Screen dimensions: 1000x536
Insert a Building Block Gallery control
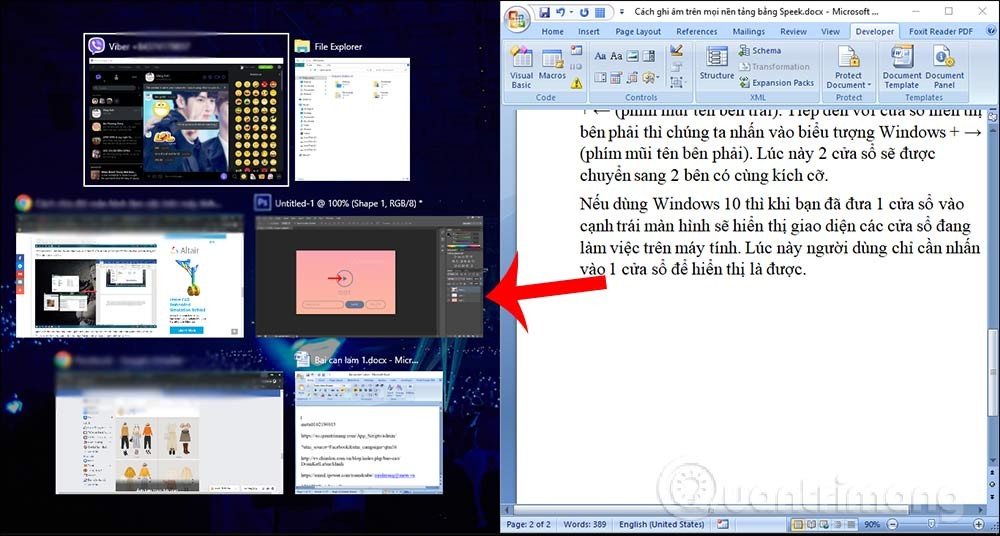[x=632, y=77]
